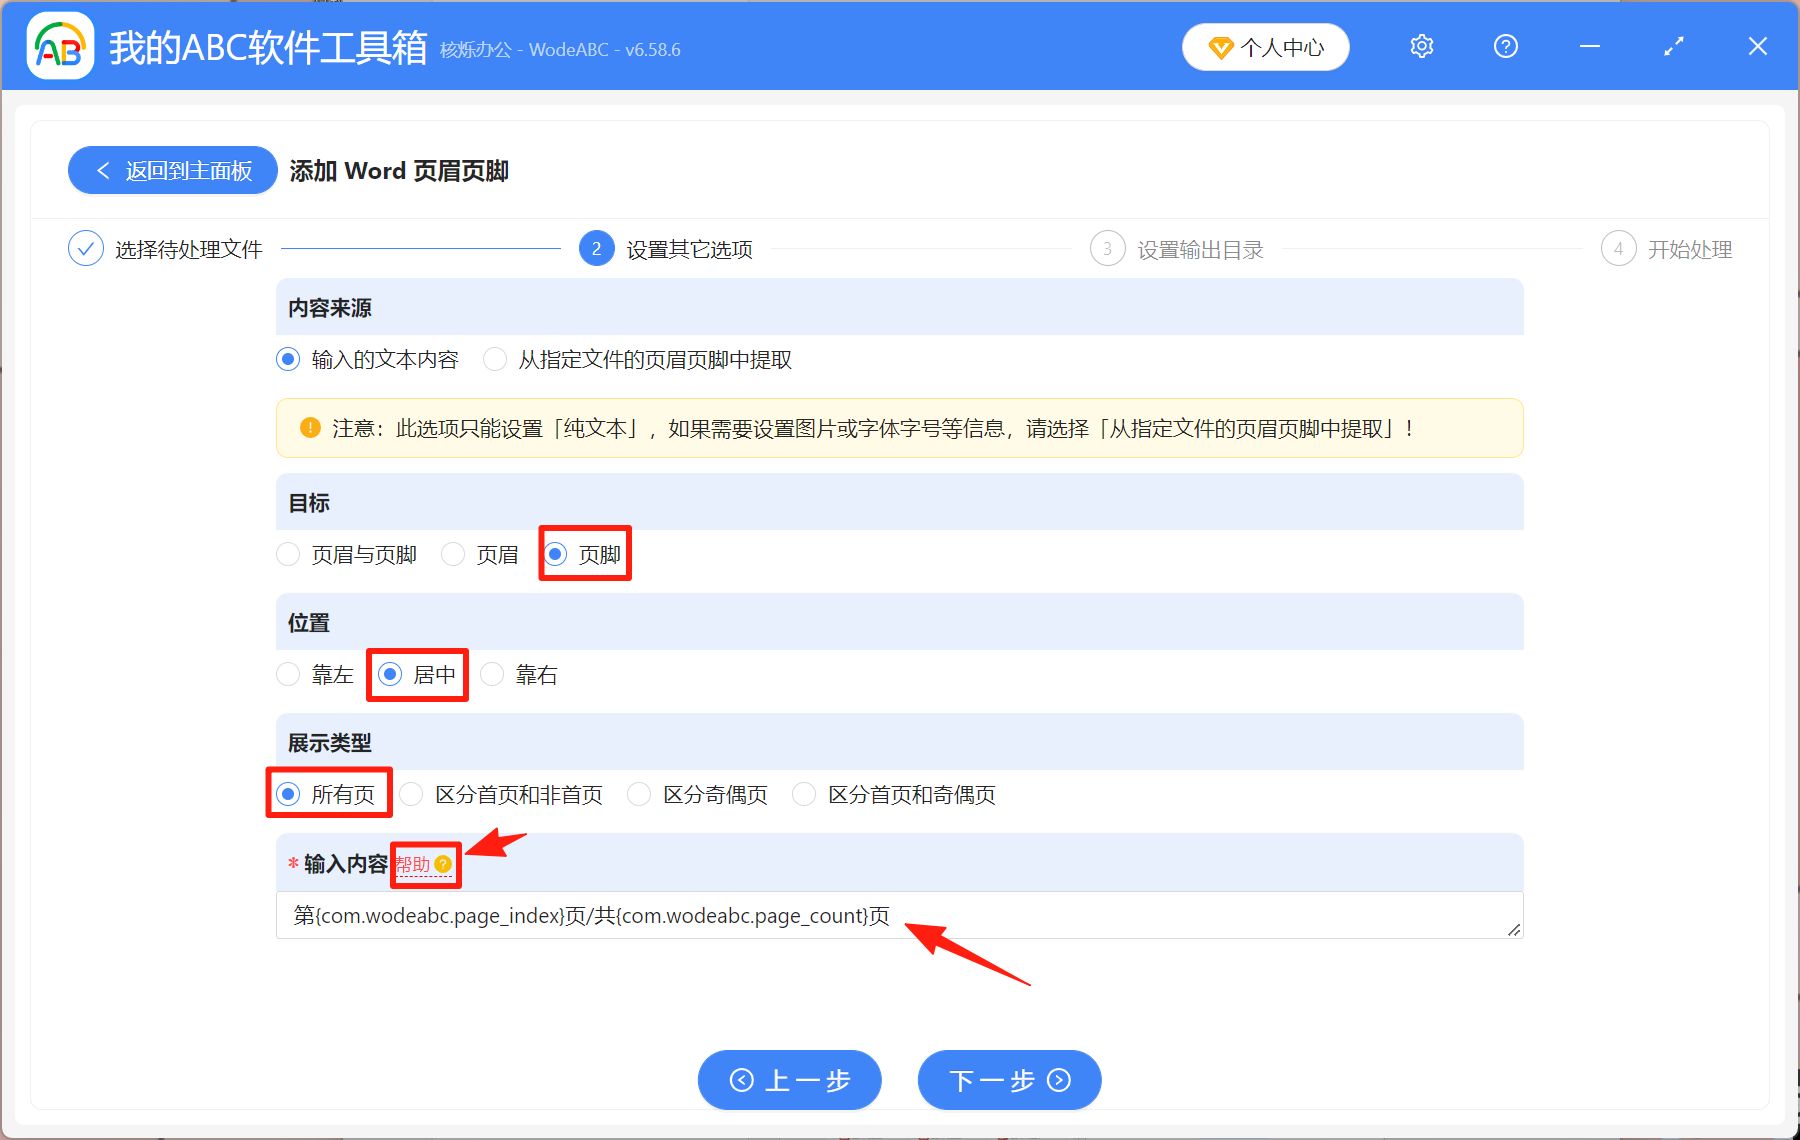The height and width of the screenshot is (1140, 1800).
Task: Expand the step 3 设置输出目录 indicator
Action: click(x=1107, y=249)
